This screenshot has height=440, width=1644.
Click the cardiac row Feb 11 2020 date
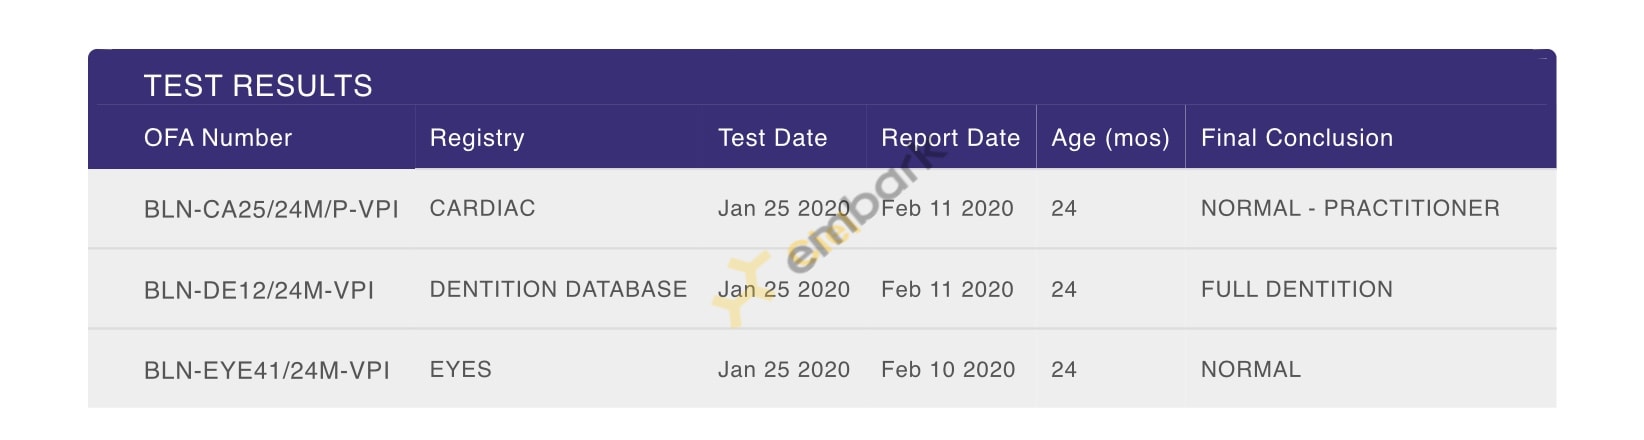[947, 208]
